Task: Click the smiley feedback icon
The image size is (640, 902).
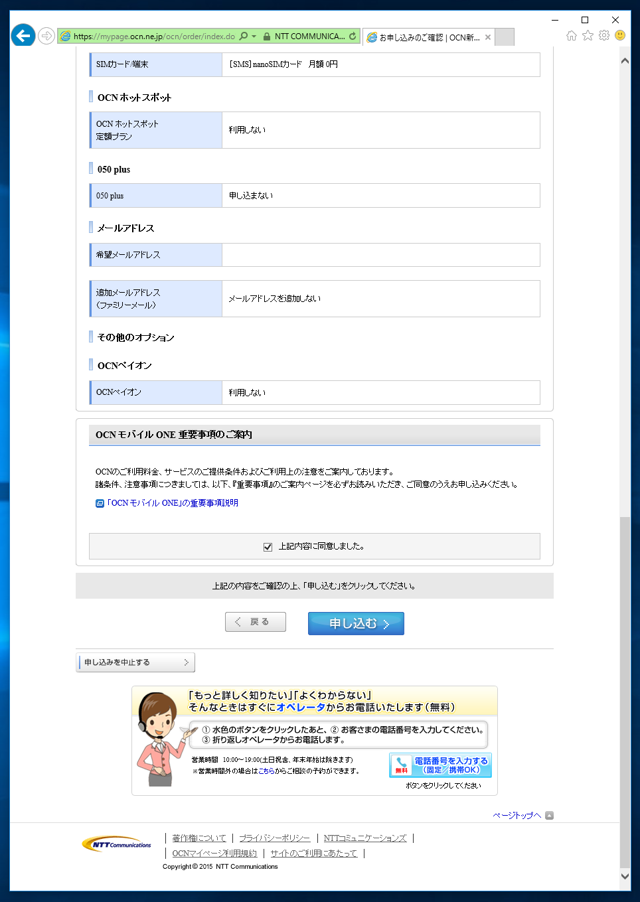Action: click(x=620, y=36)
